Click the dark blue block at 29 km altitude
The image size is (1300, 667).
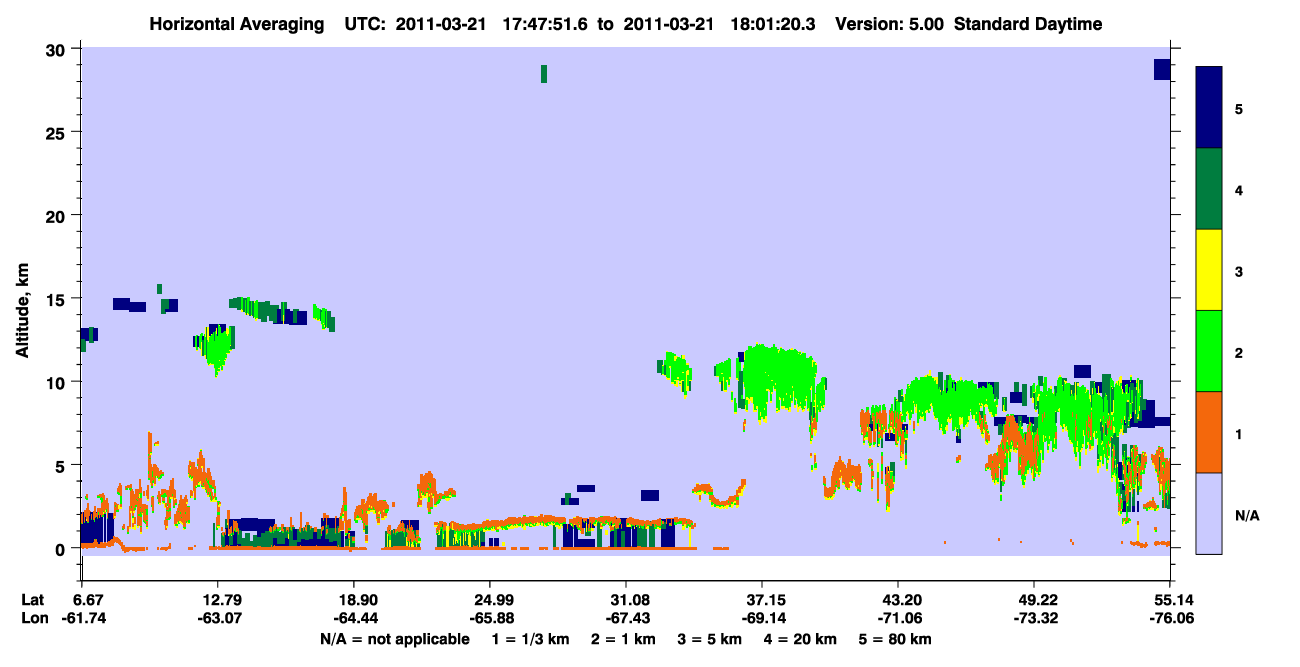(1162, 69)
